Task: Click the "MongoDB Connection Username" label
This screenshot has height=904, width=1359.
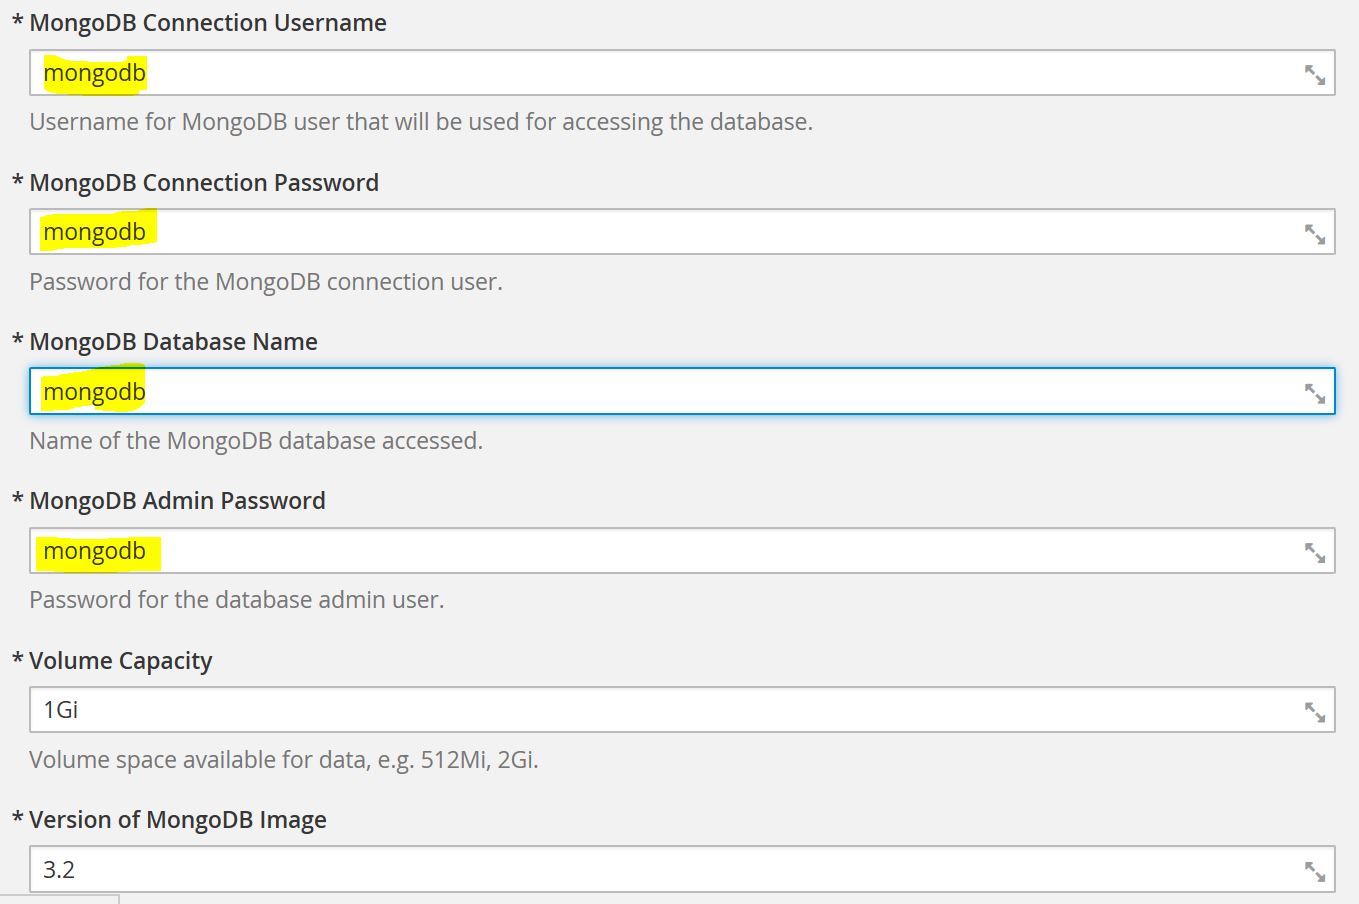Action: (207, 23)
